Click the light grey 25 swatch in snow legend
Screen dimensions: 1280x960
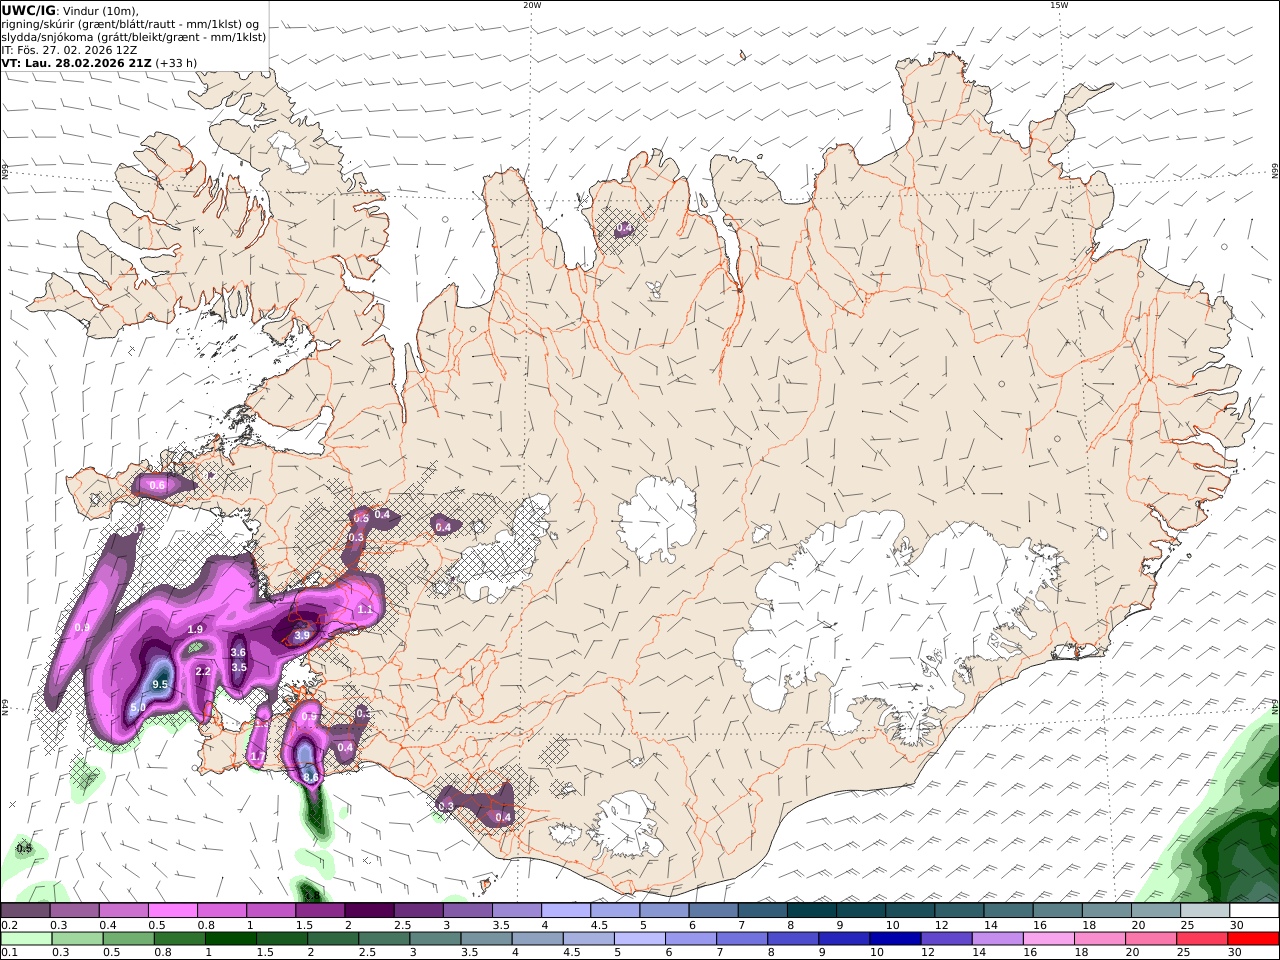[x=1204, y=911]
